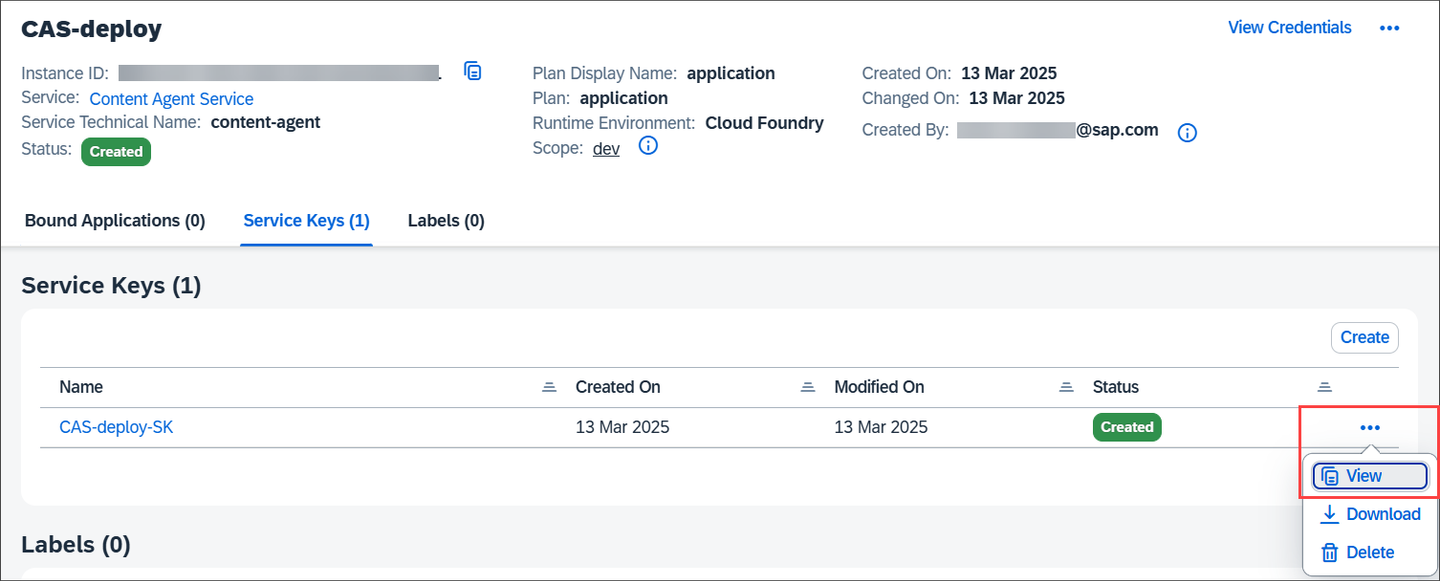Open the CAS-deploy instance overflow menu
Screen dimensions: 1440x581
(x=1389, y=28)
